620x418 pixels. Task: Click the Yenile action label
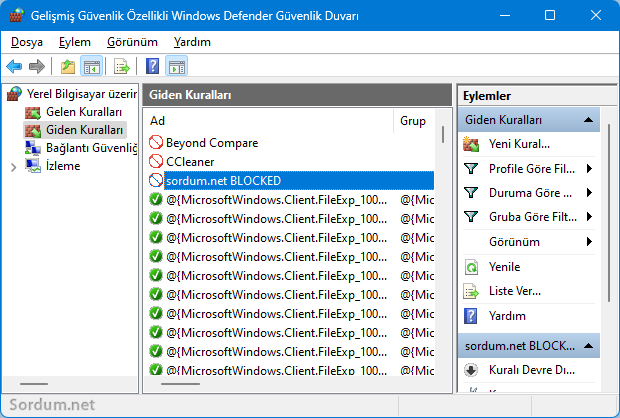point(505,267)
